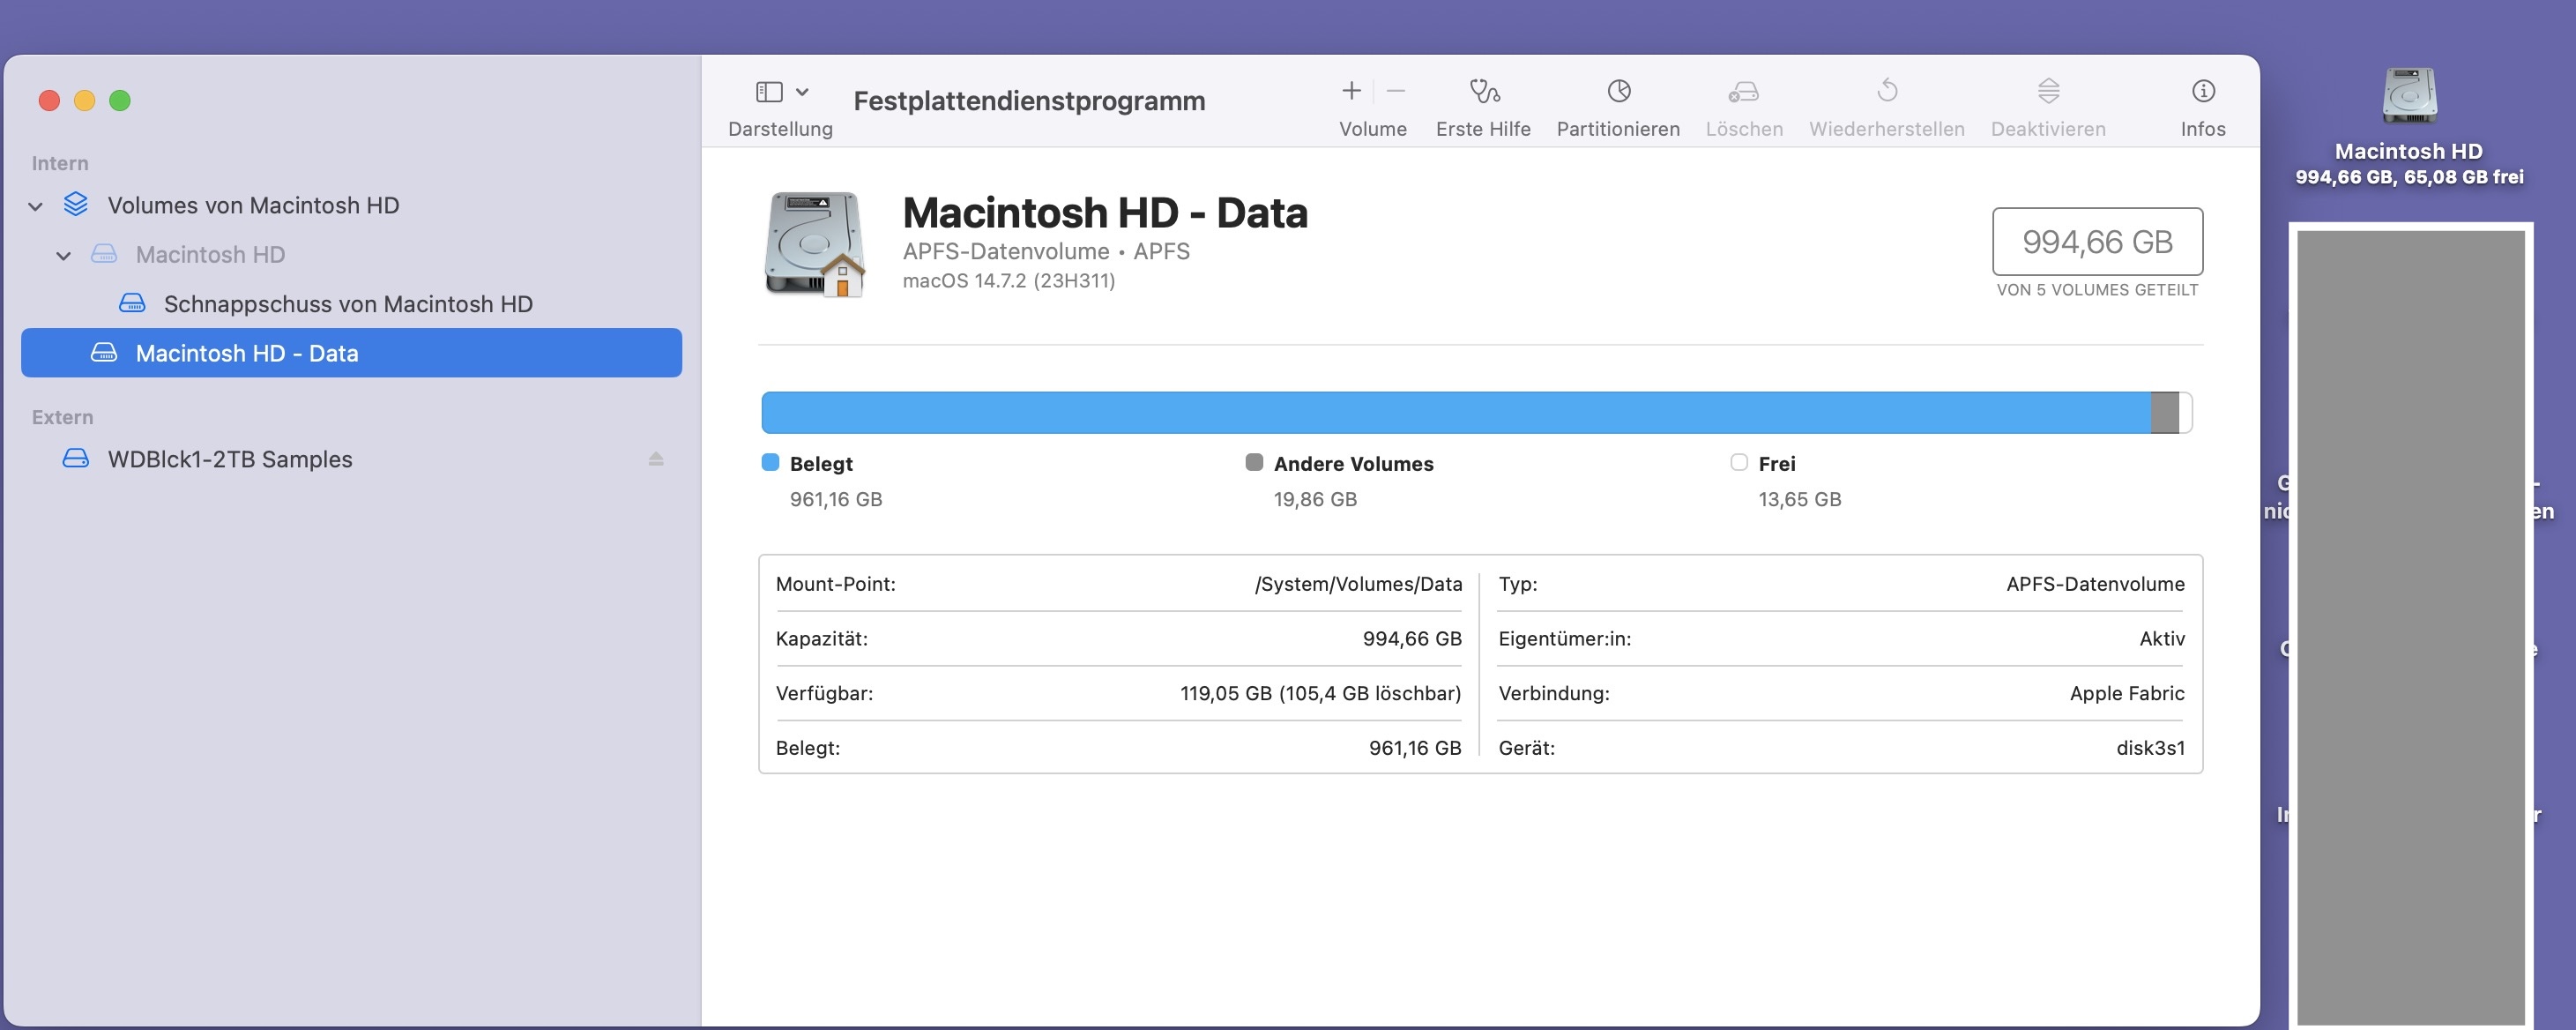2576x1030 pixels.
Task: Select WDBlck1-2TB Samples external disk
Action: click(229, 459)
